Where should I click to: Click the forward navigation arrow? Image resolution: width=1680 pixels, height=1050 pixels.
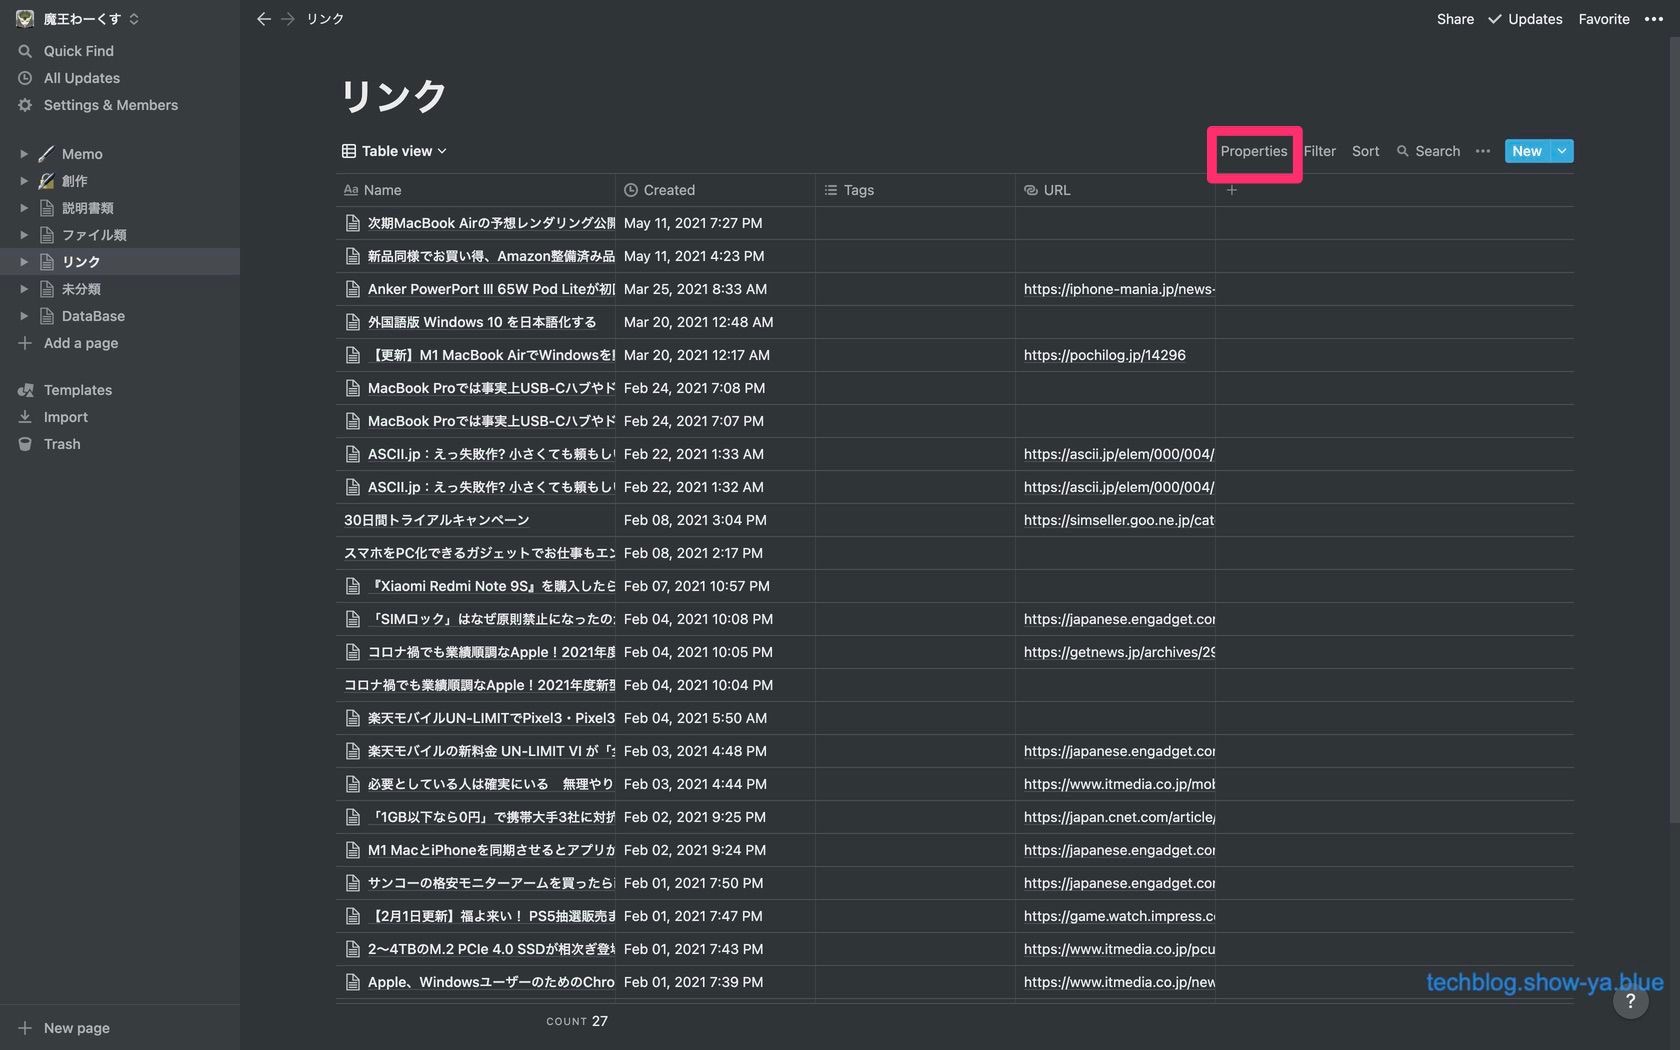[x=288, y=19]
